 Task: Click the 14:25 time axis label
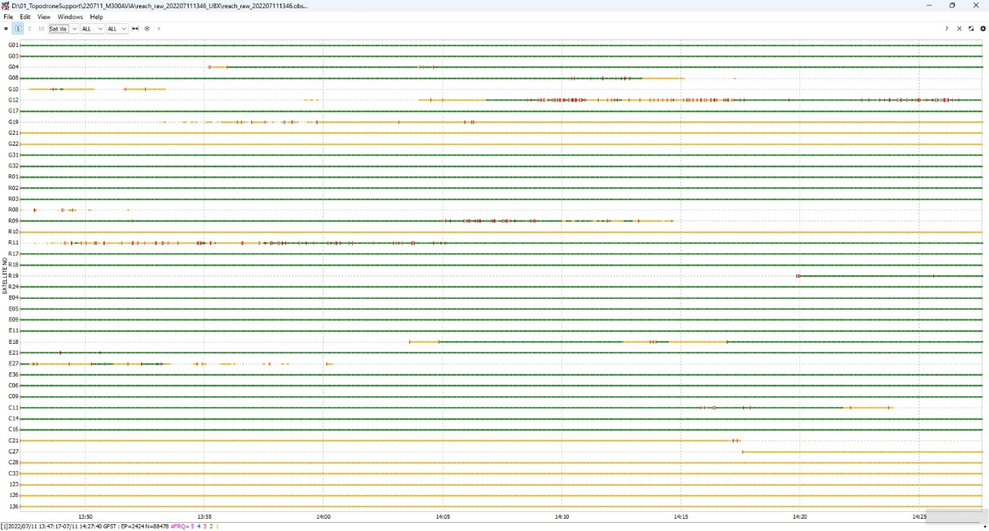click(919, 517)
